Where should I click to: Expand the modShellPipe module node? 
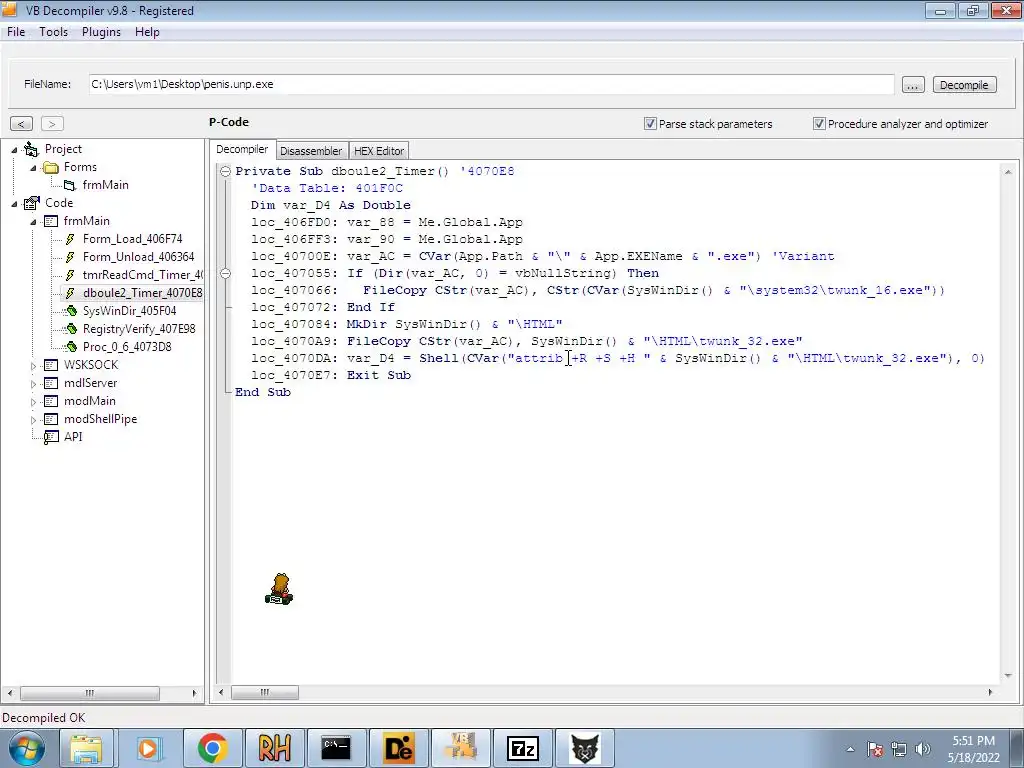[33, 420]
